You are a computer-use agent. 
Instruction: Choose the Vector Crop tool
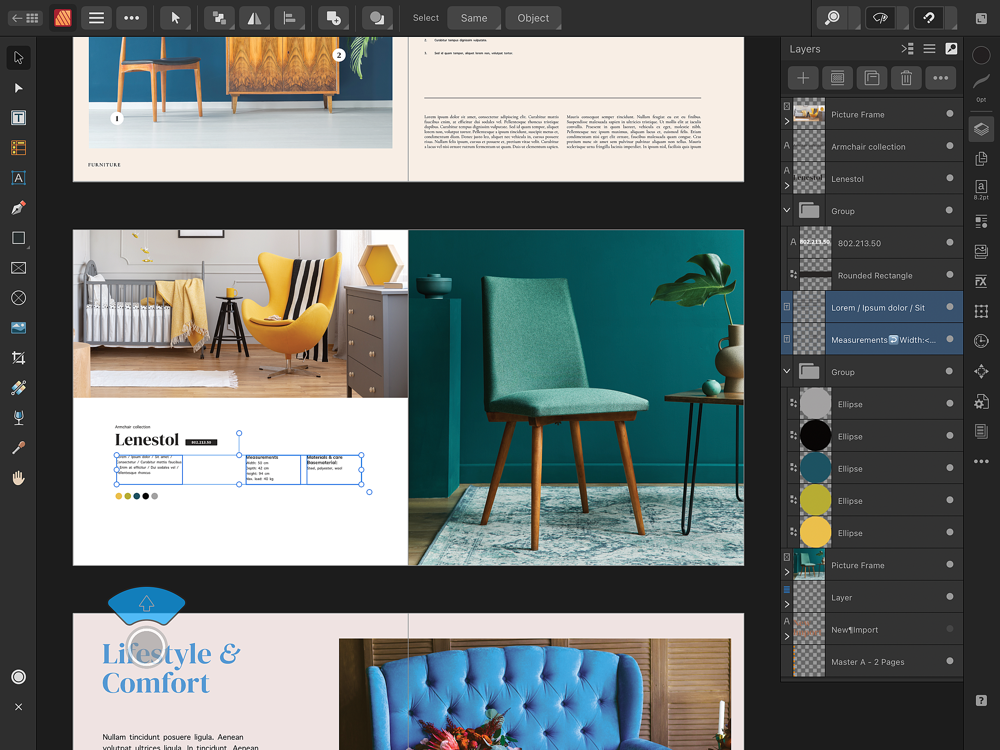(18, 358)
